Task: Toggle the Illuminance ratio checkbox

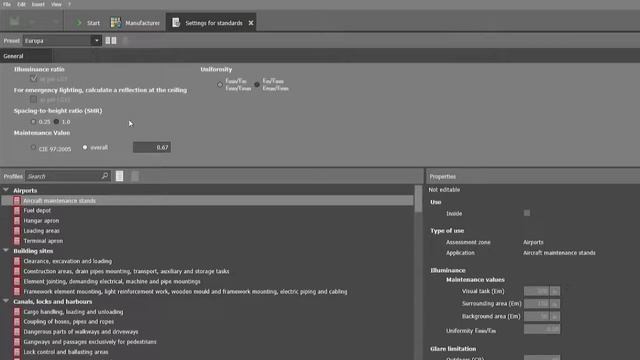Action: (x=33, y=78)
